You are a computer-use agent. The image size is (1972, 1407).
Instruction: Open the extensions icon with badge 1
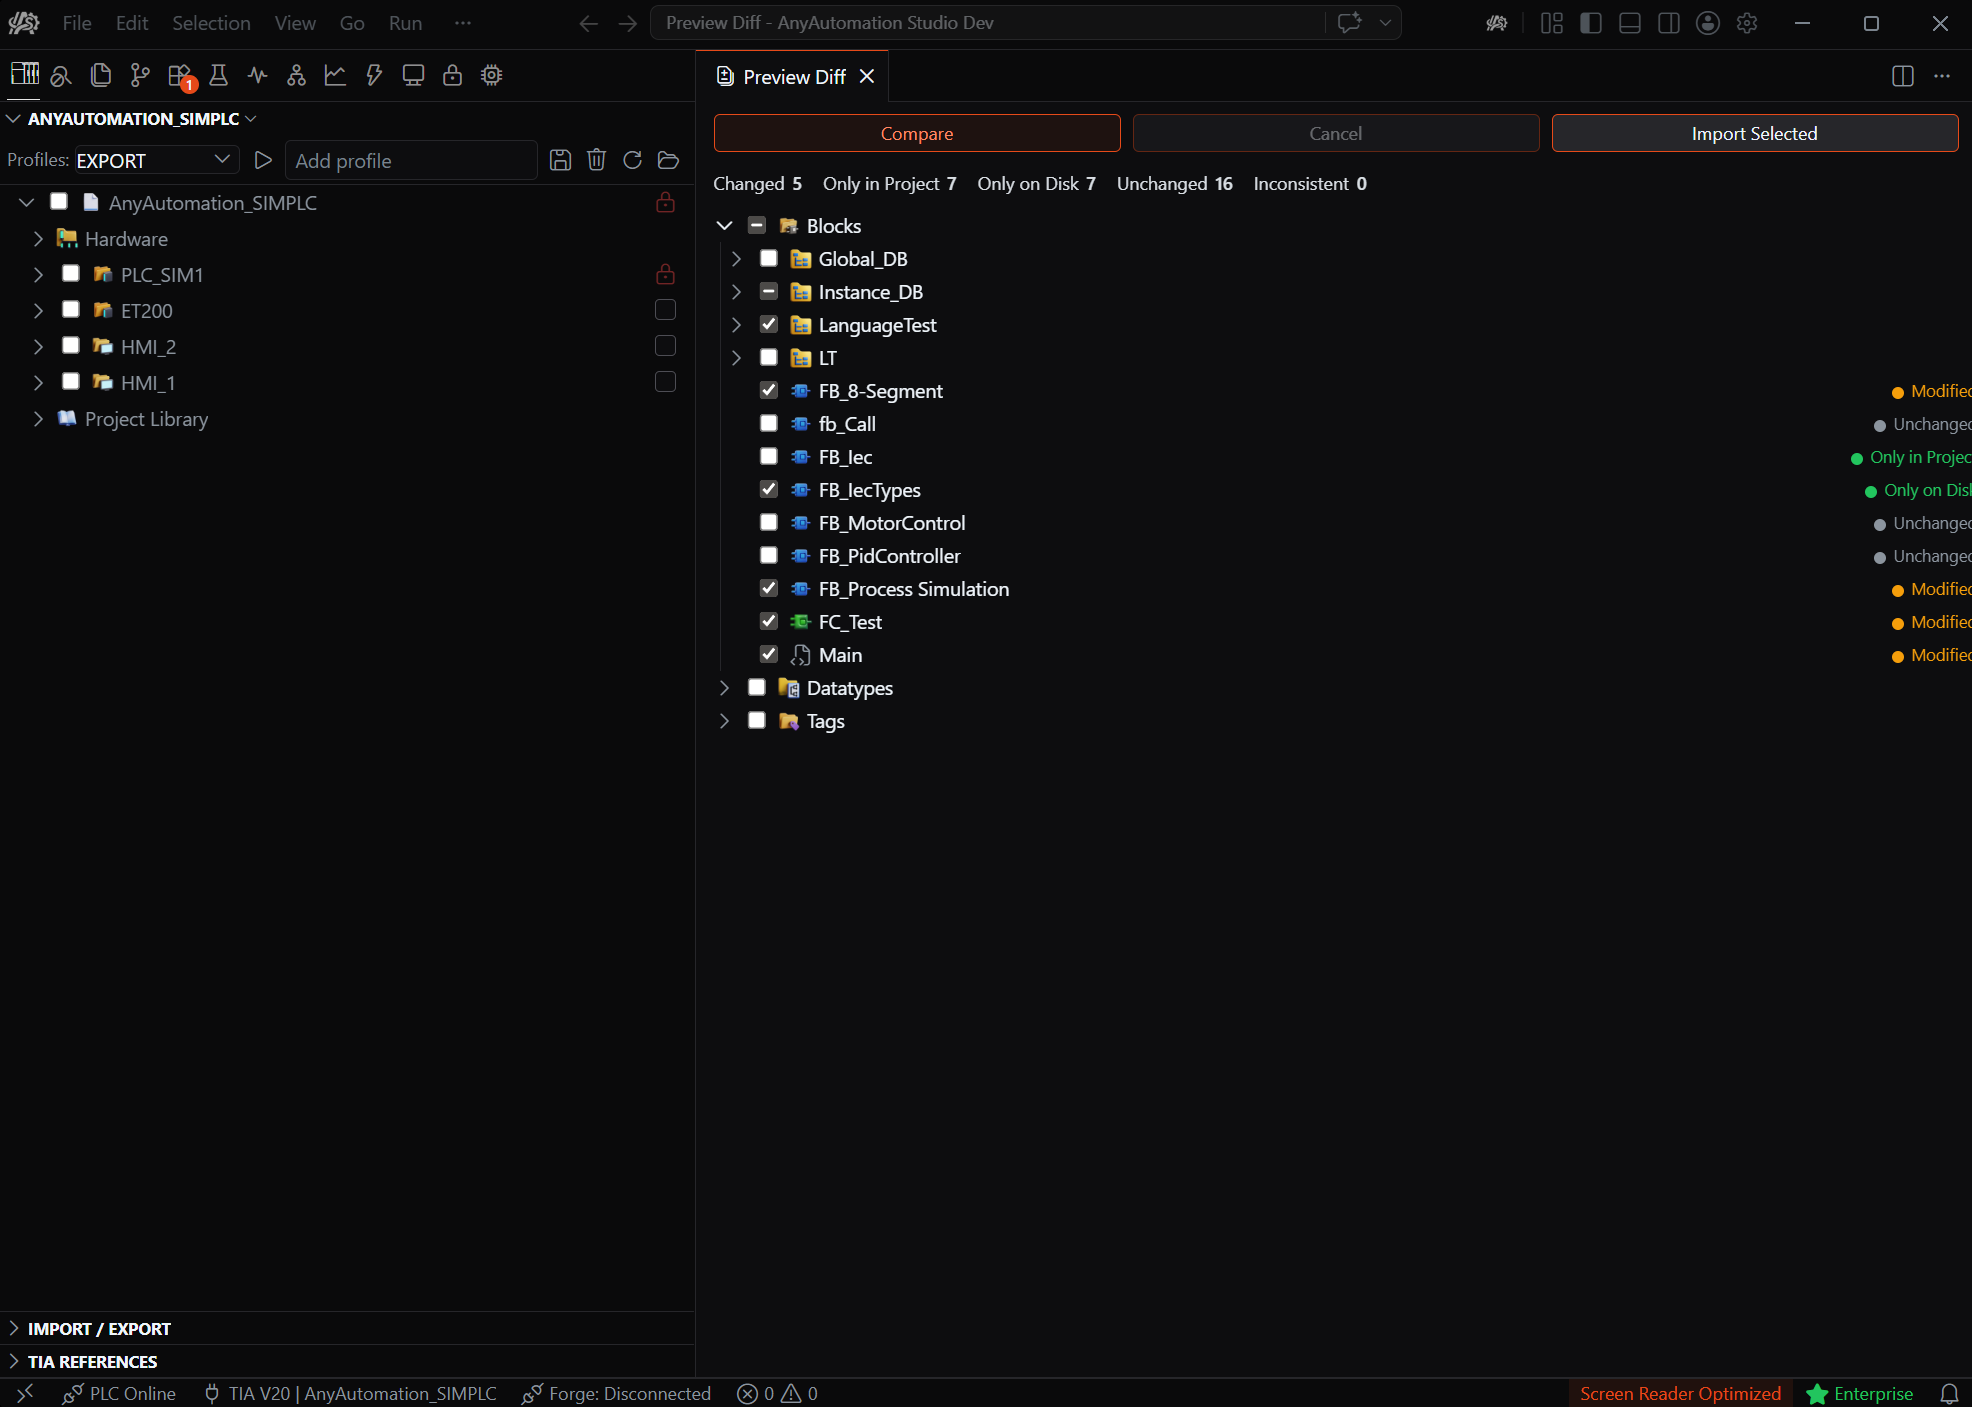tap(180, 75)
